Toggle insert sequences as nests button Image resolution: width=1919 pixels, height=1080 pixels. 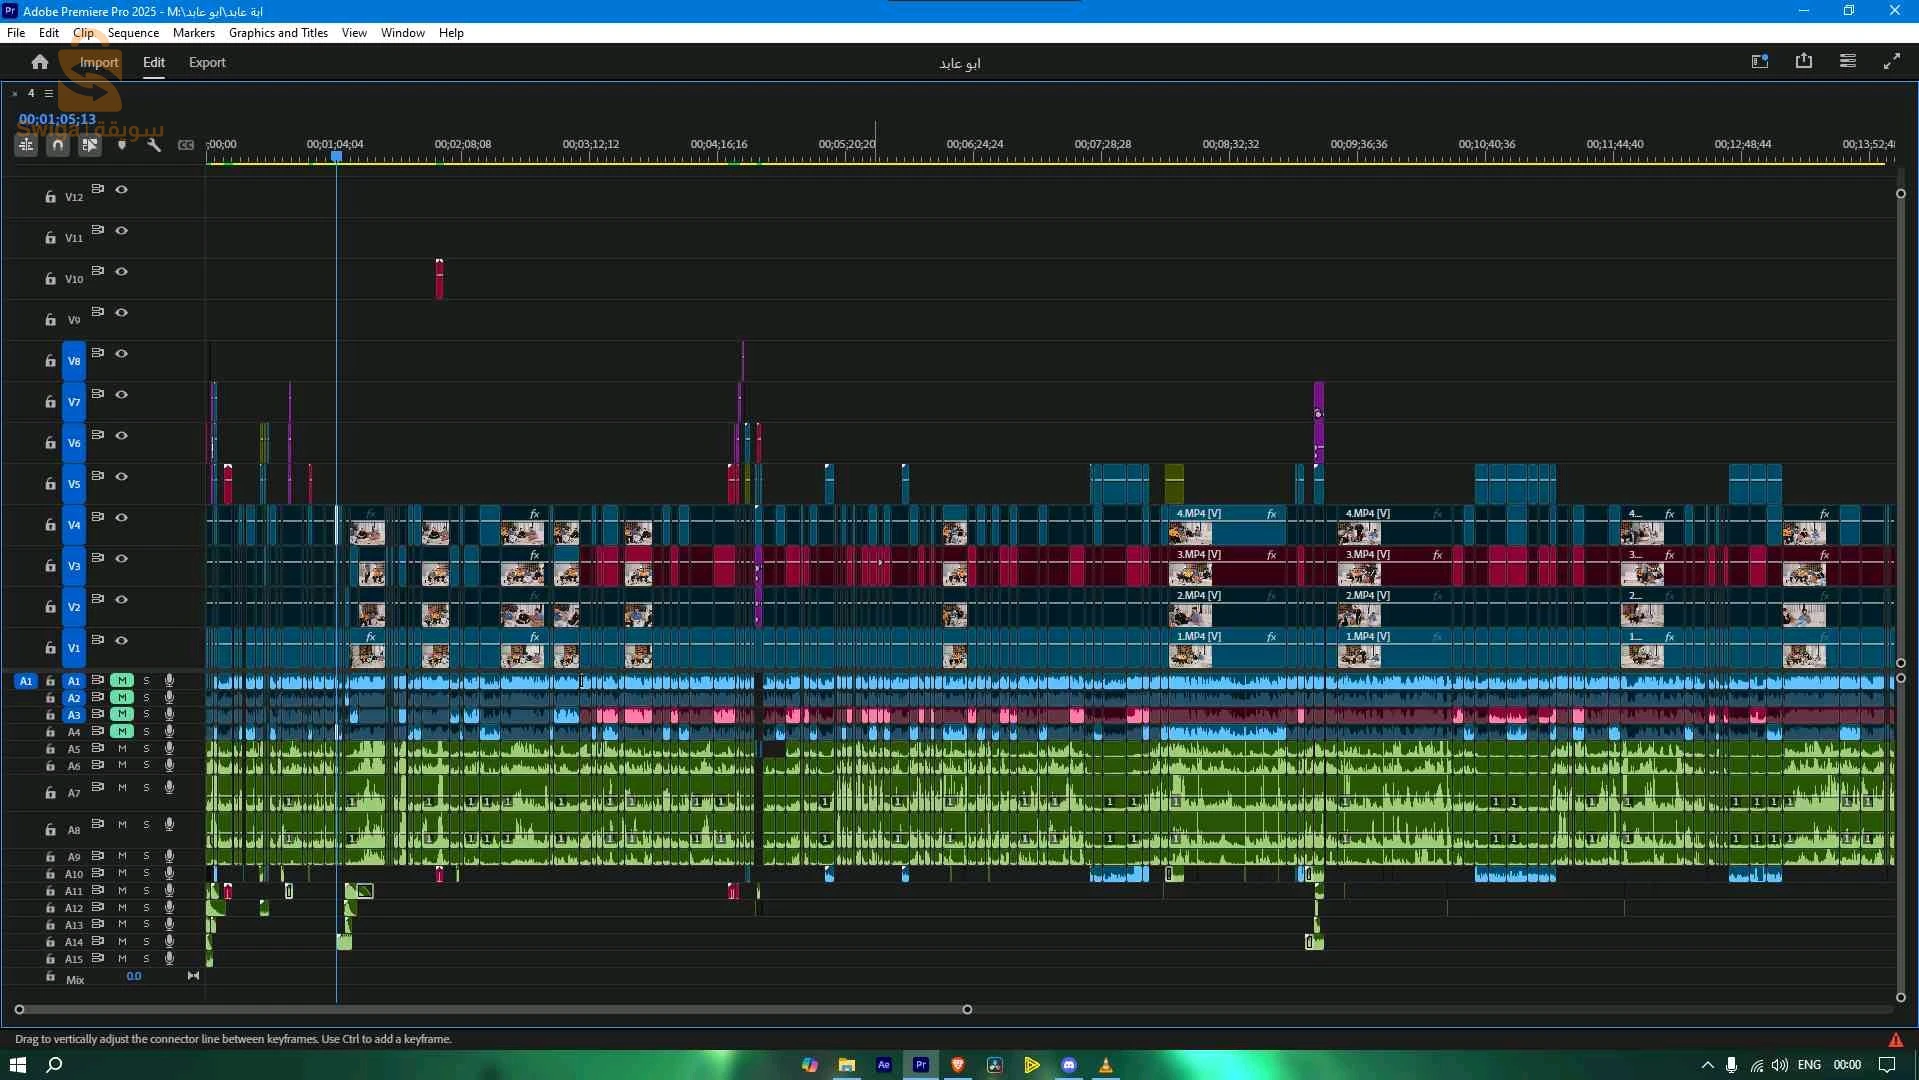26,145
